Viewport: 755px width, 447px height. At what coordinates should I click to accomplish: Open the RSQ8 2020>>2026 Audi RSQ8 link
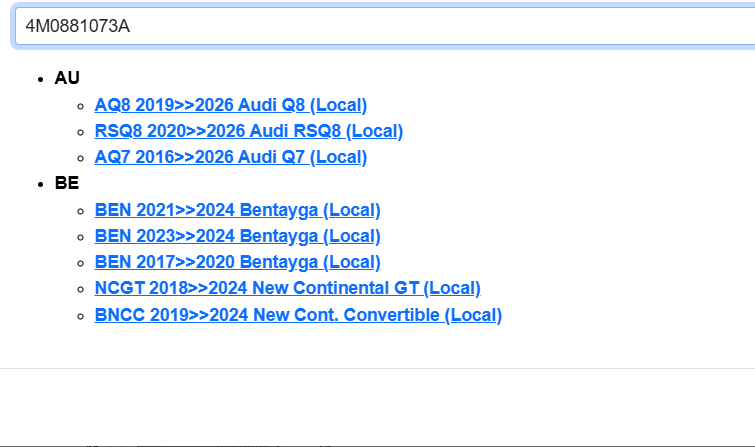pyautogui.click(x=248, y=131)
